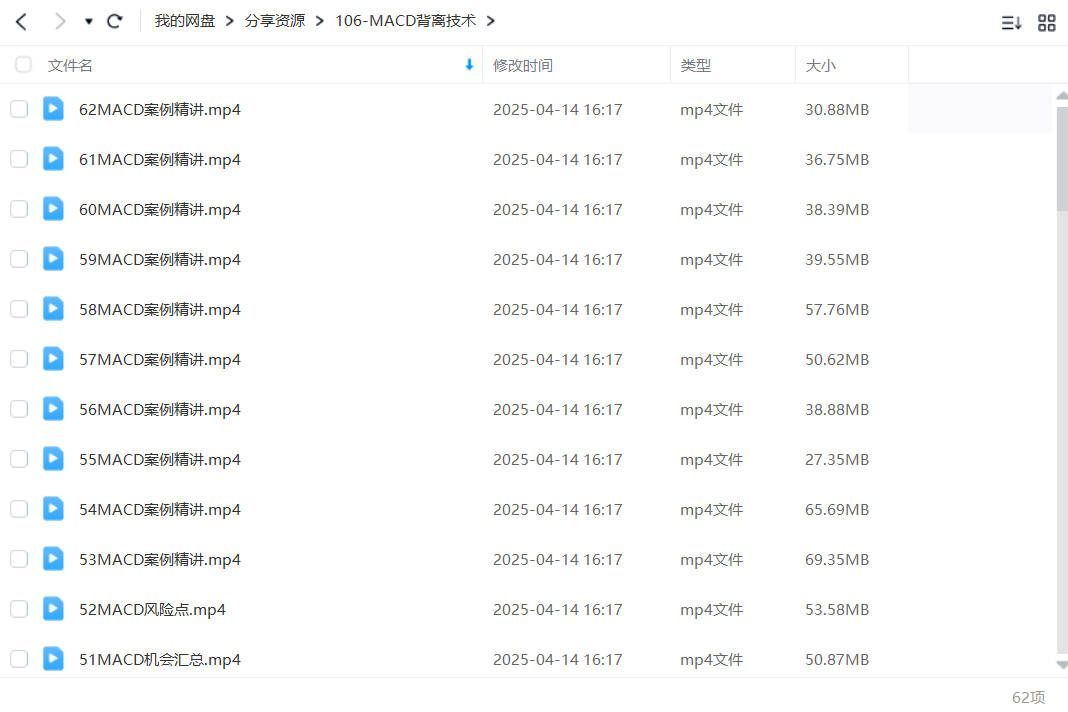Click video icon of 59MACD案例精讲.mp4

coord(53,259)
